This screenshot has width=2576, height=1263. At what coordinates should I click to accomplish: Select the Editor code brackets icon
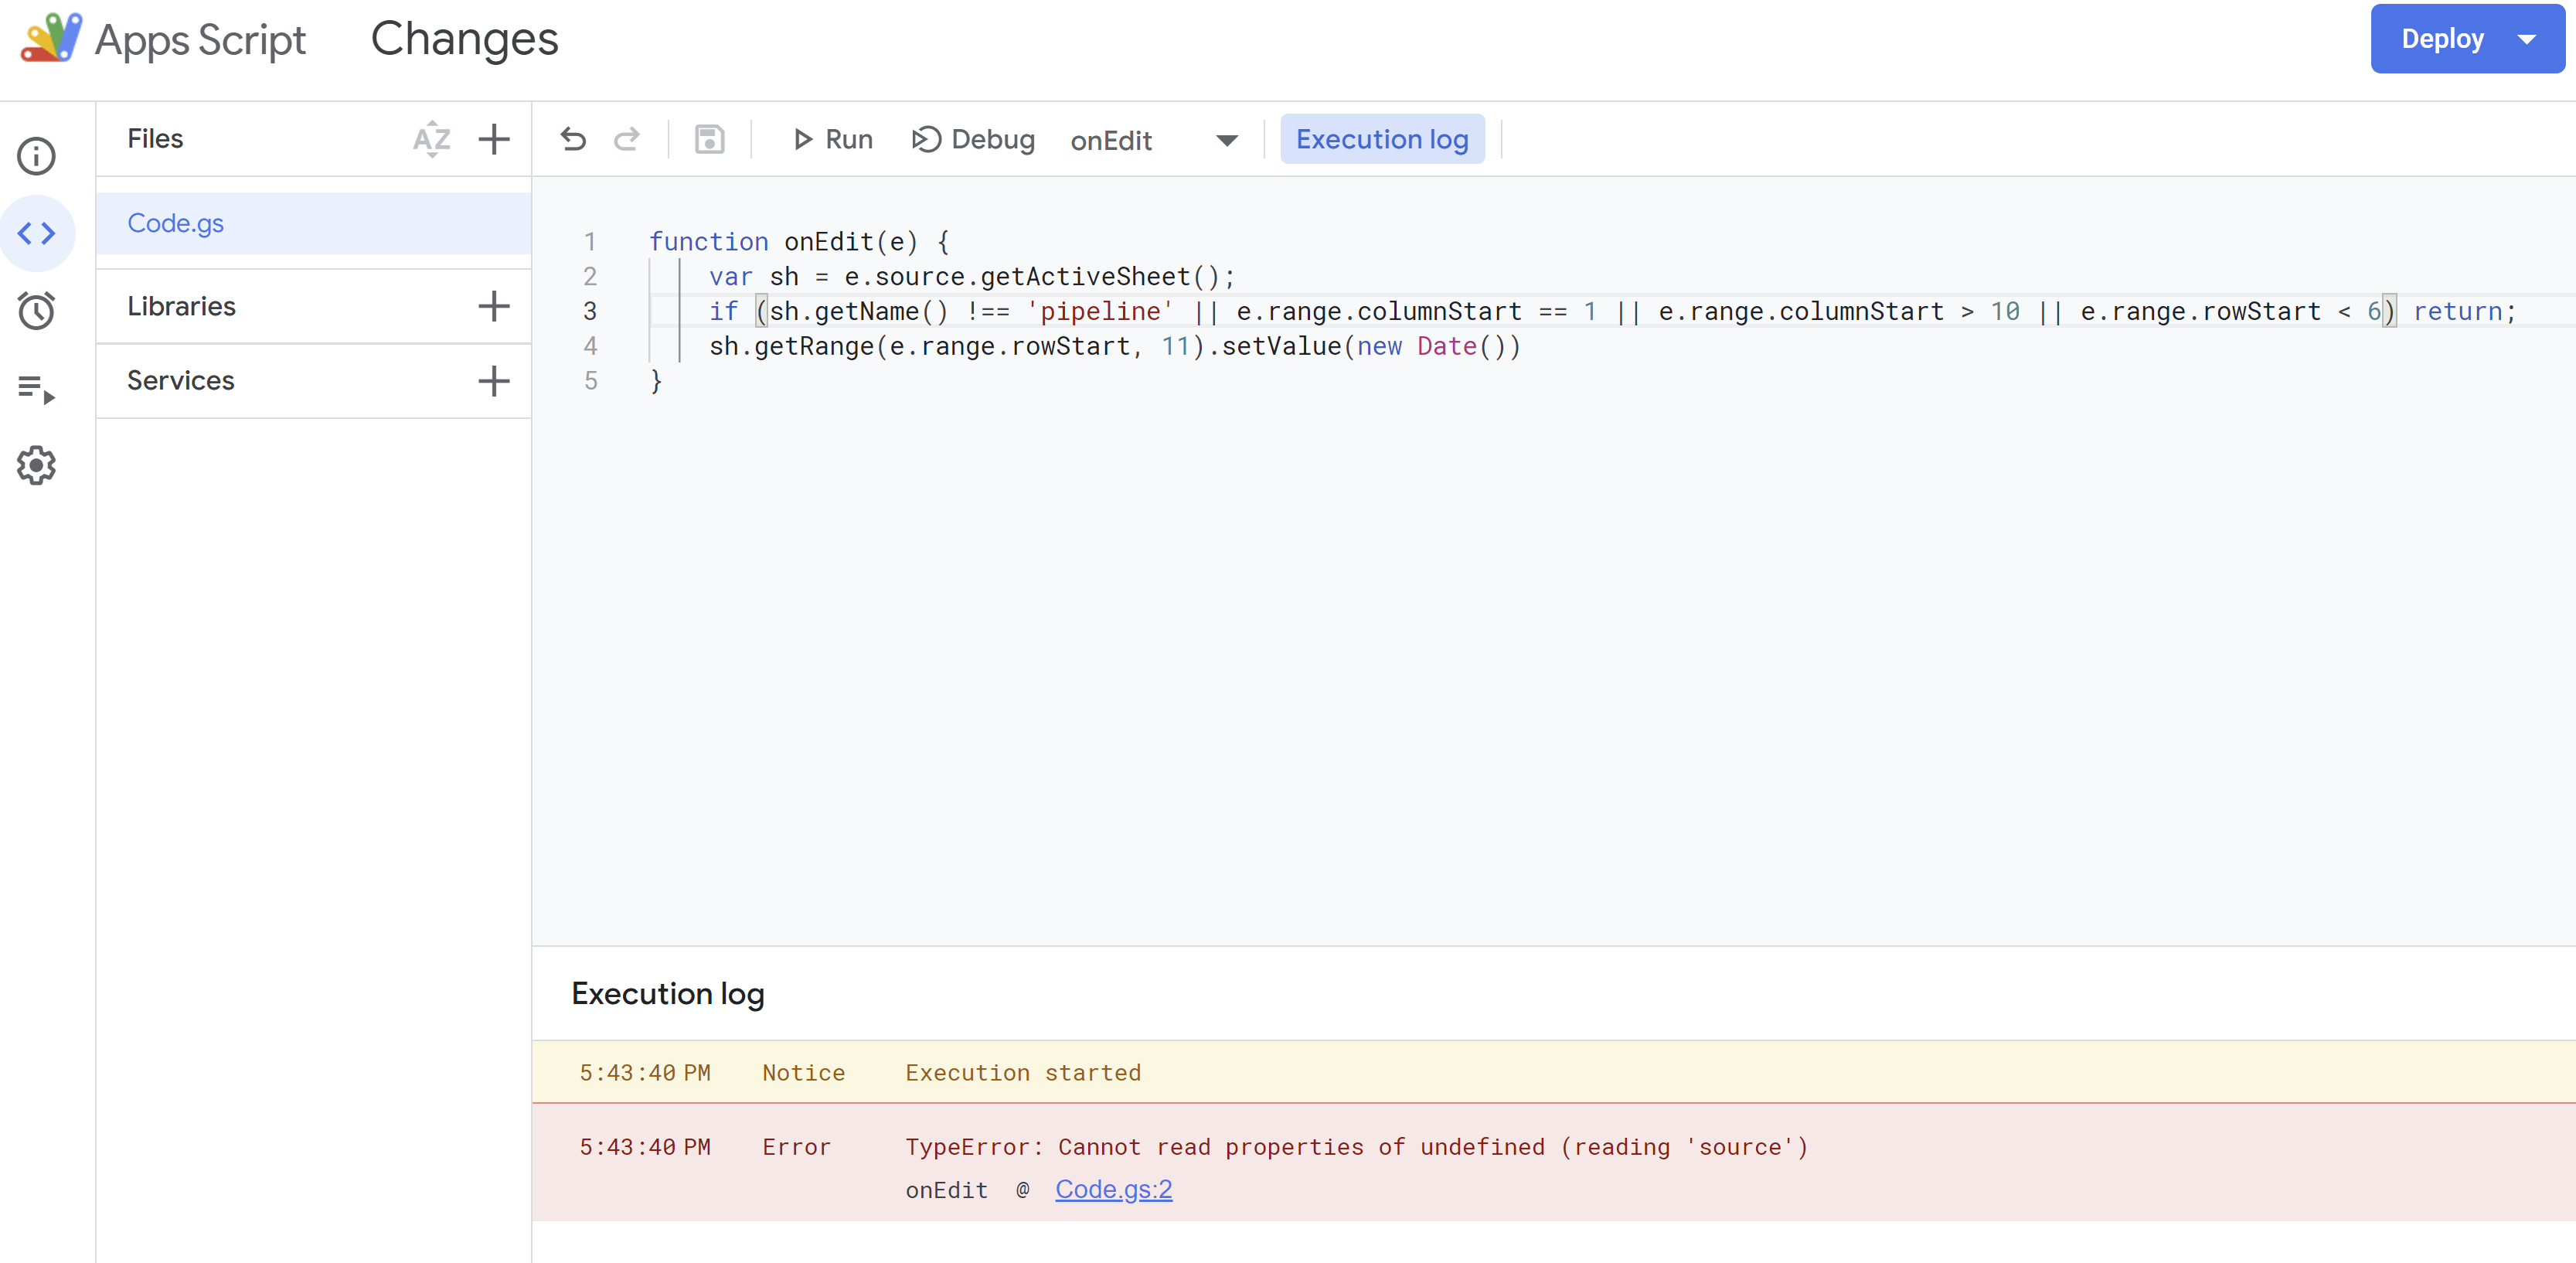37,233
